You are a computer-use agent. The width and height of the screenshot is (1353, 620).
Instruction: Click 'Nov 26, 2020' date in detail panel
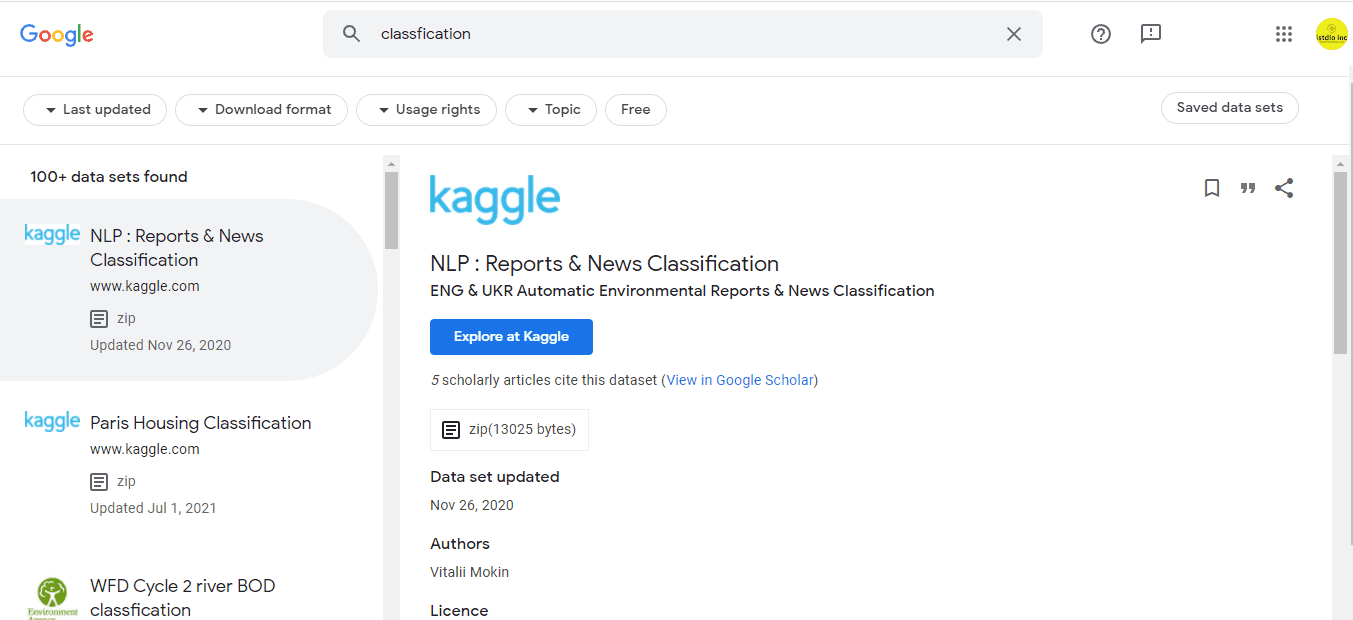point(472,505)
